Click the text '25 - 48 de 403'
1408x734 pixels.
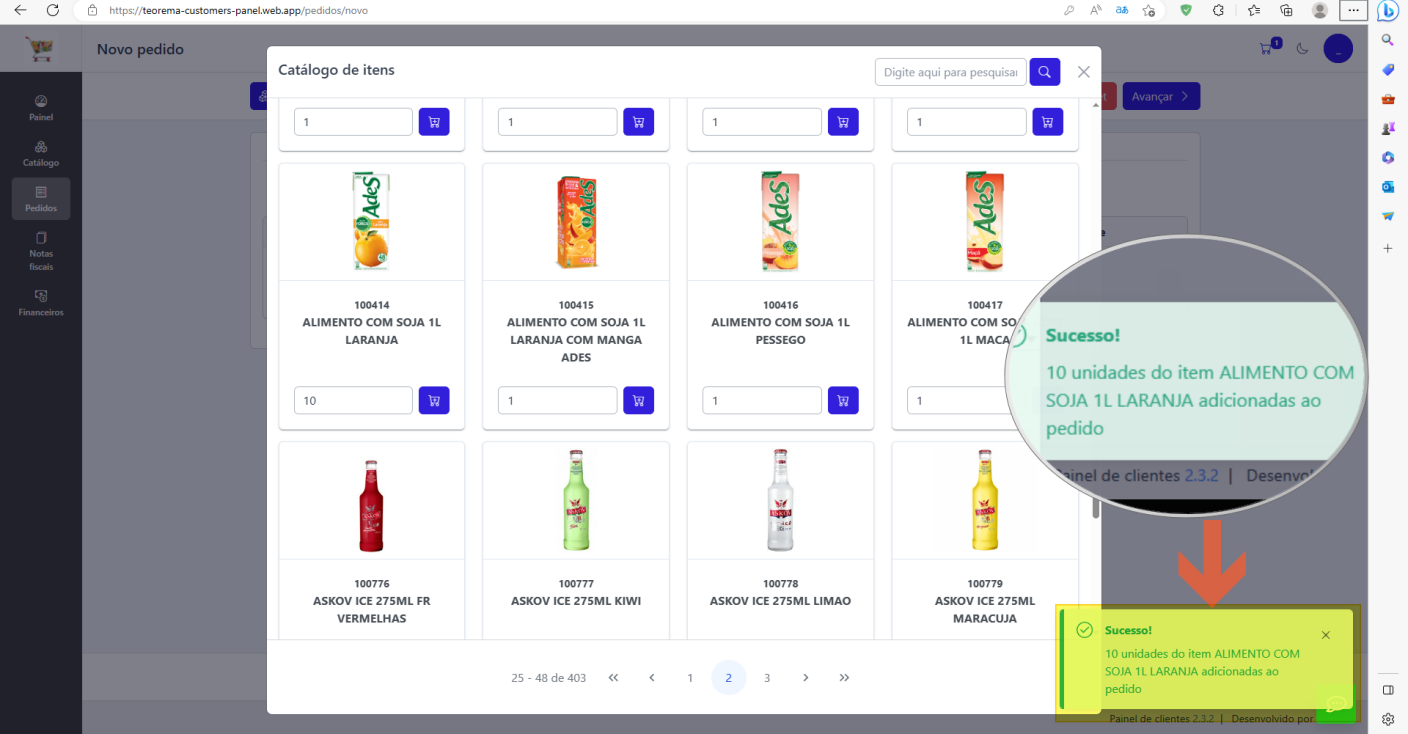[x=548, y=678]
